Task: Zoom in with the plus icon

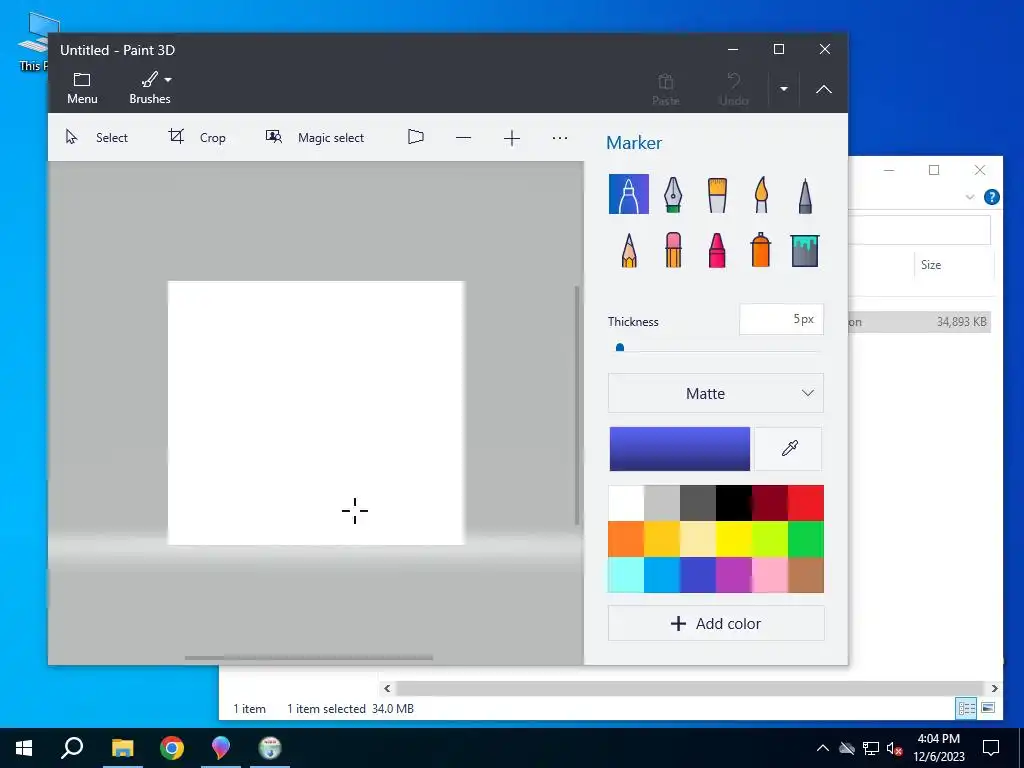Action: (x=512, y=138)
